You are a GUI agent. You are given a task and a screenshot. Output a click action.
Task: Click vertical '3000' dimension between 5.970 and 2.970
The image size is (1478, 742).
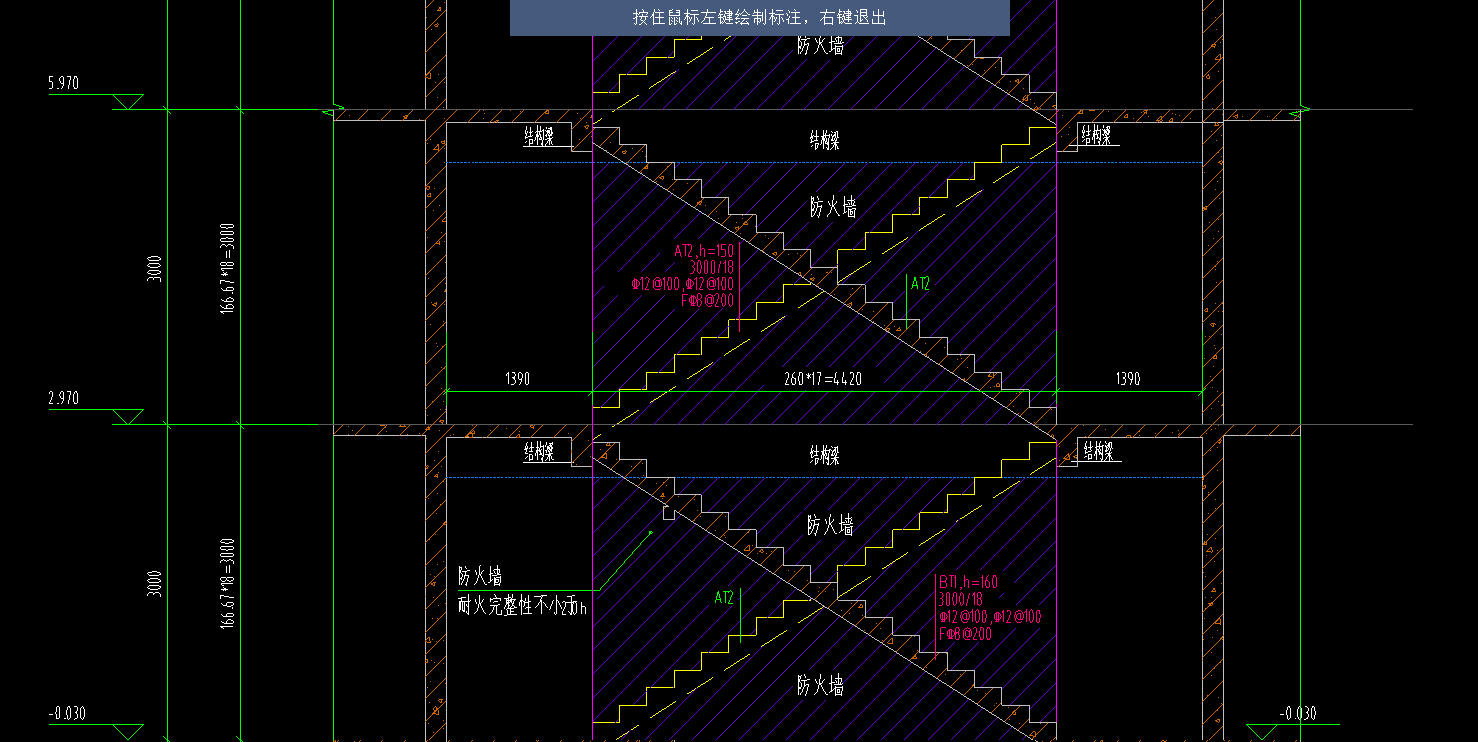tap(153, 269)
